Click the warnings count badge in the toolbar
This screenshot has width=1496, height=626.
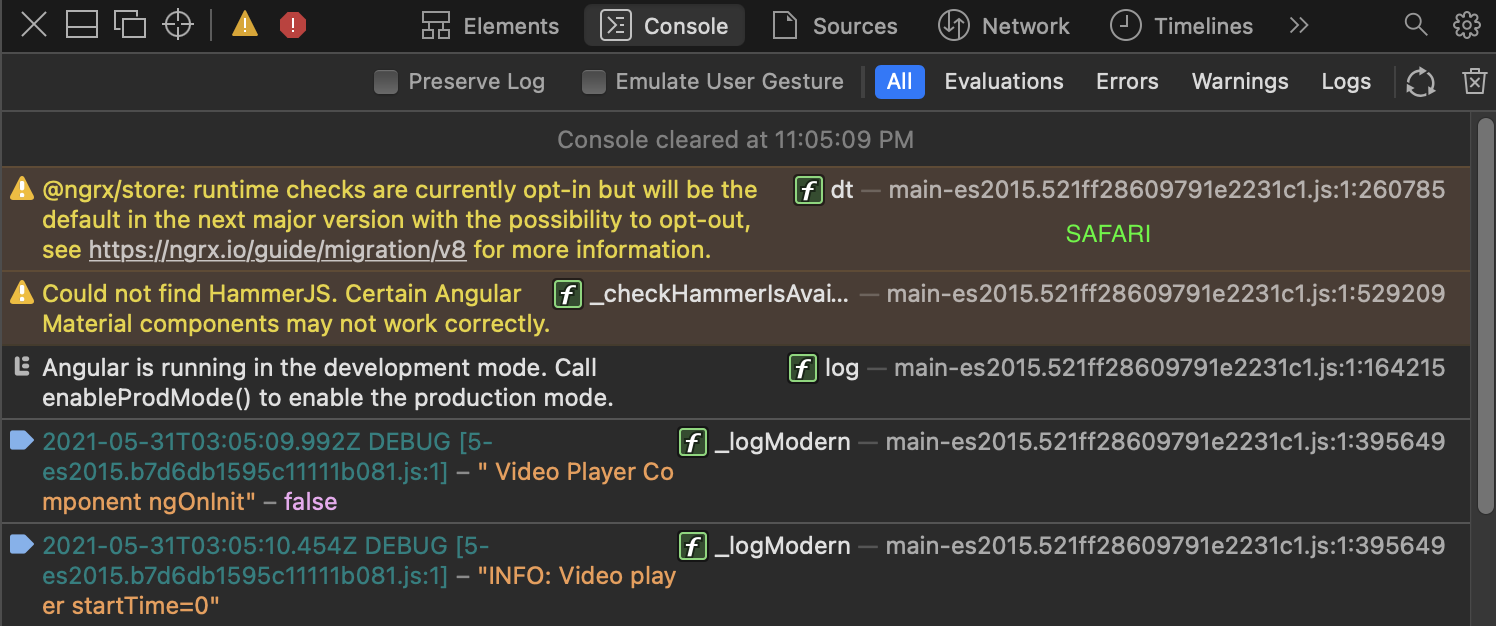click(x=244, y=24)
